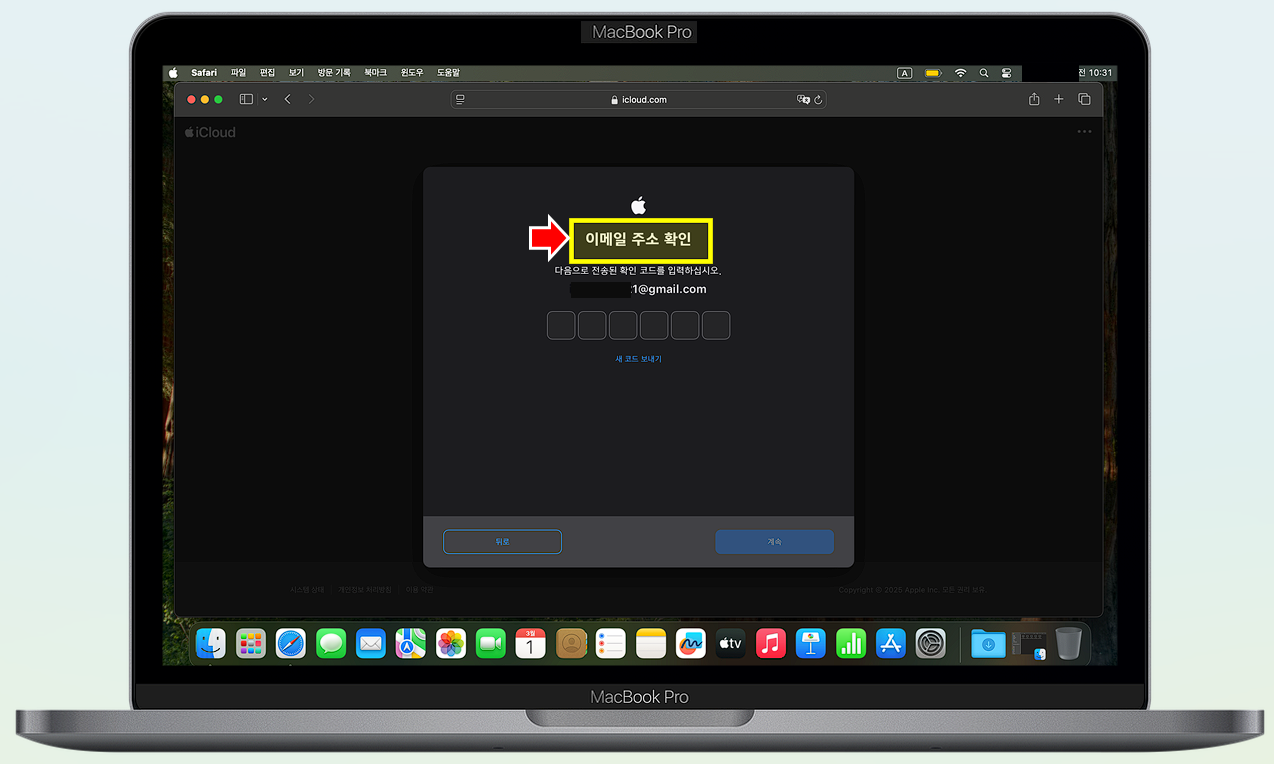Open the Apple TV app in the dock
This screenshot has height=764, width=1274.
click(731, 643)
